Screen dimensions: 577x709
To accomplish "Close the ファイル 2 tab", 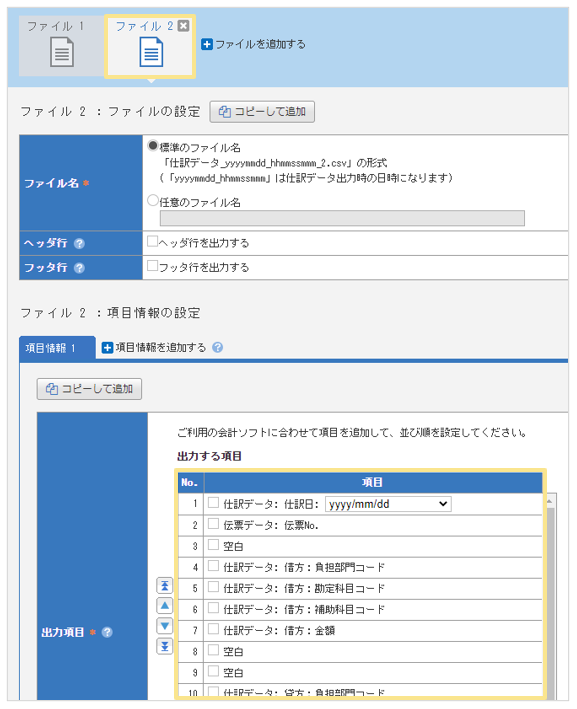I will [x=183, y=26].
